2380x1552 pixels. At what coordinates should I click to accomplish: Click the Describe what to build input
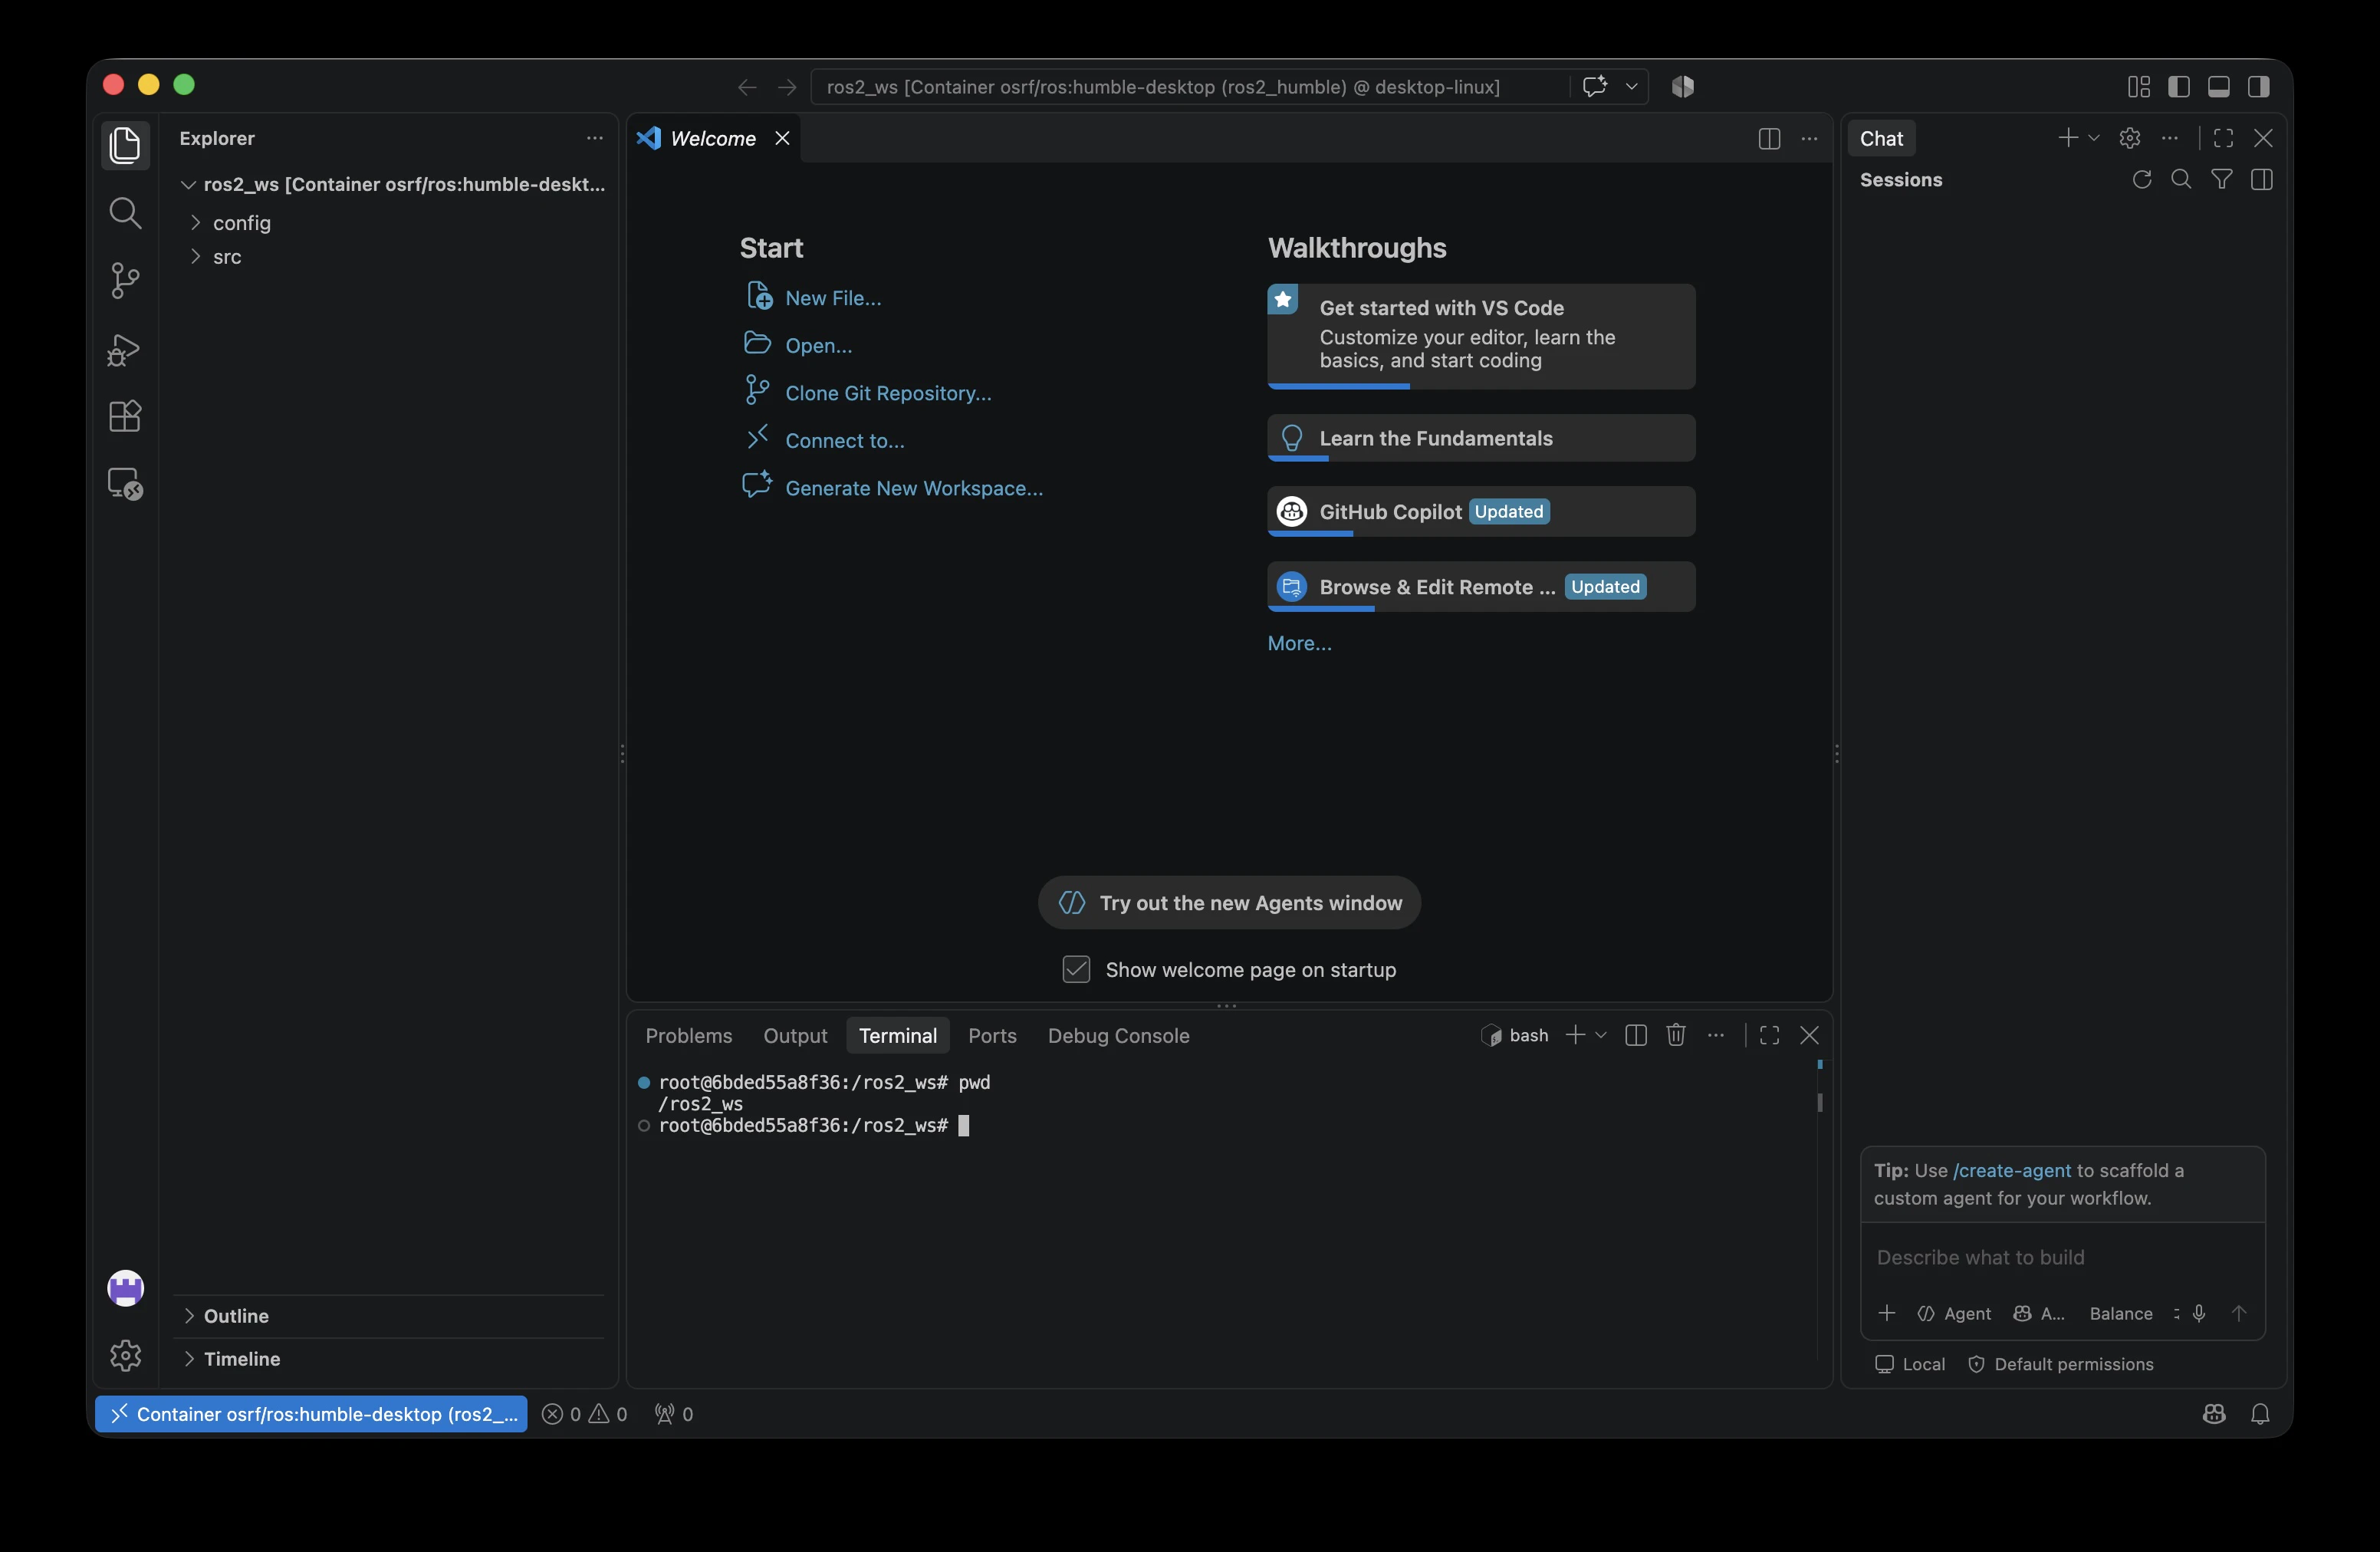tap(2062, 1257)
